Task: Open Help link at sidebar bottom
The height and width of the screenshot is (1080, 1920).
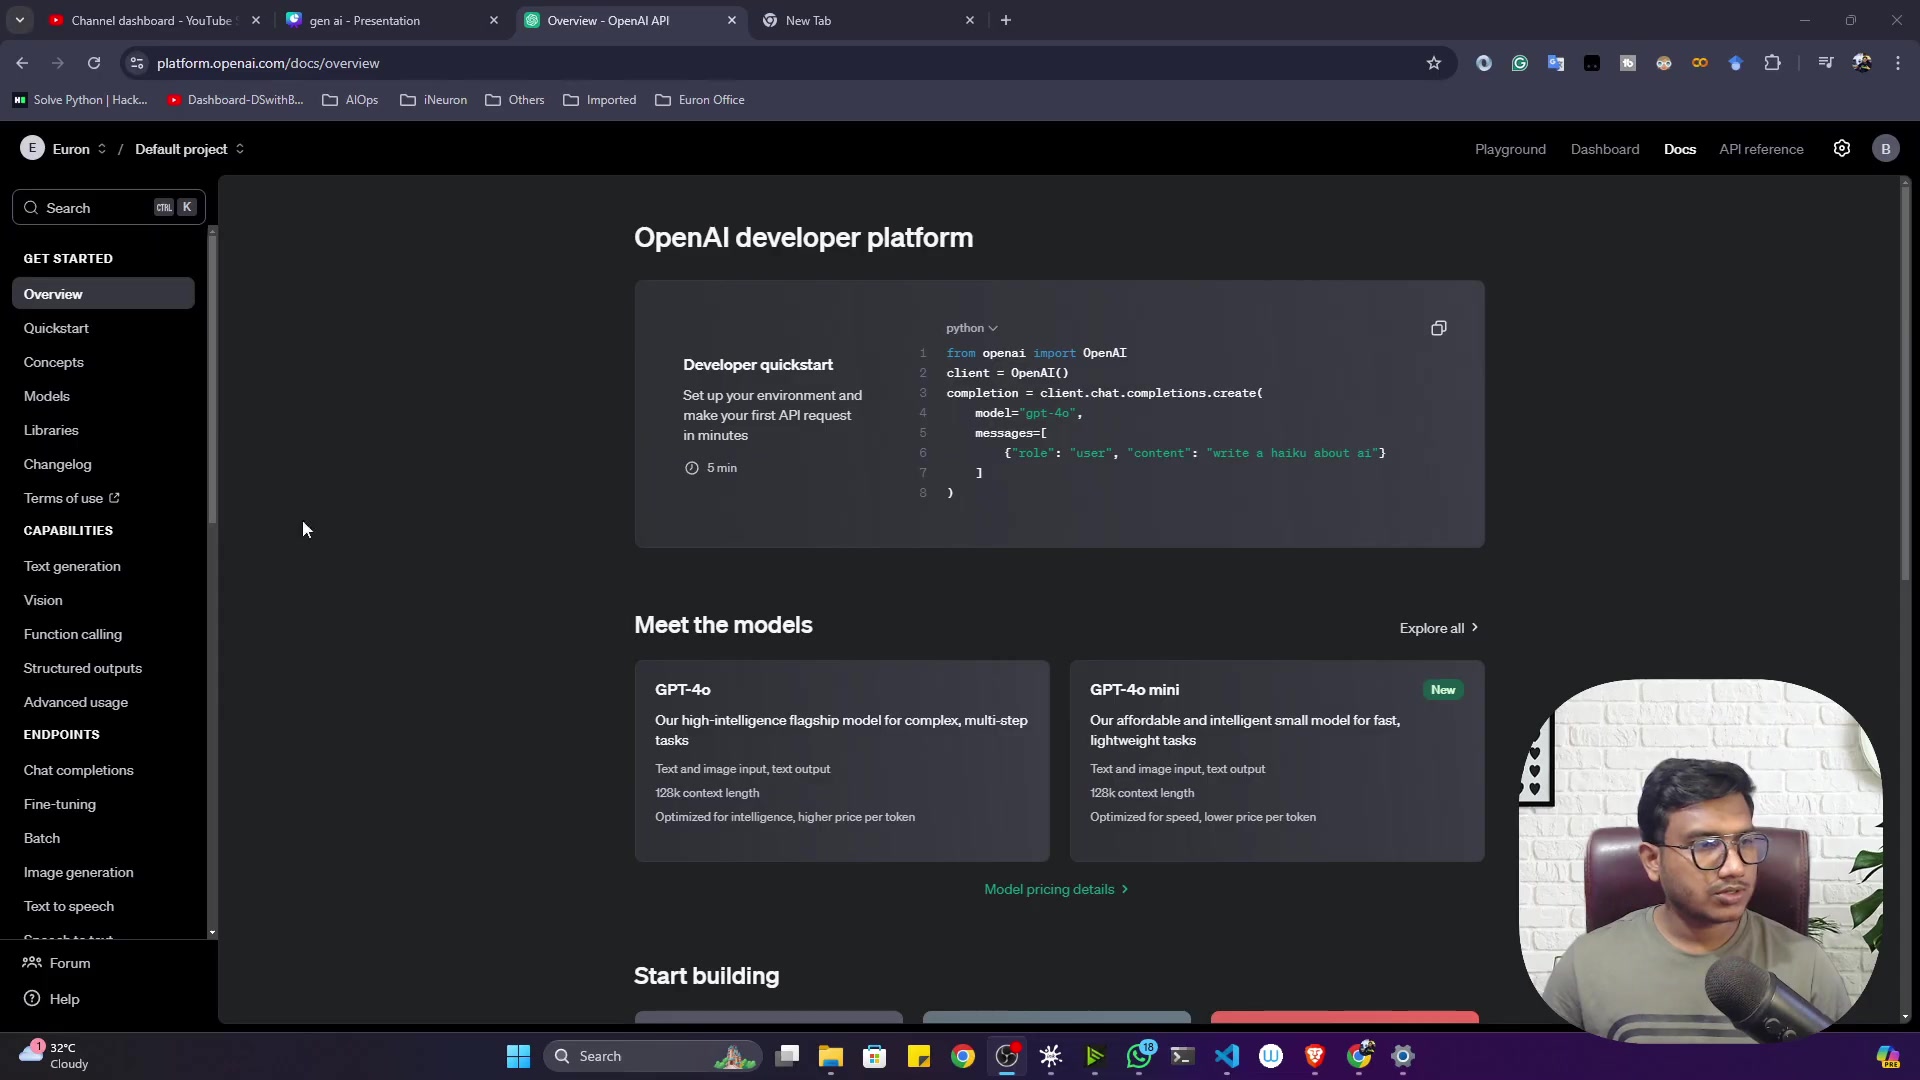Action: click(52, 999)
